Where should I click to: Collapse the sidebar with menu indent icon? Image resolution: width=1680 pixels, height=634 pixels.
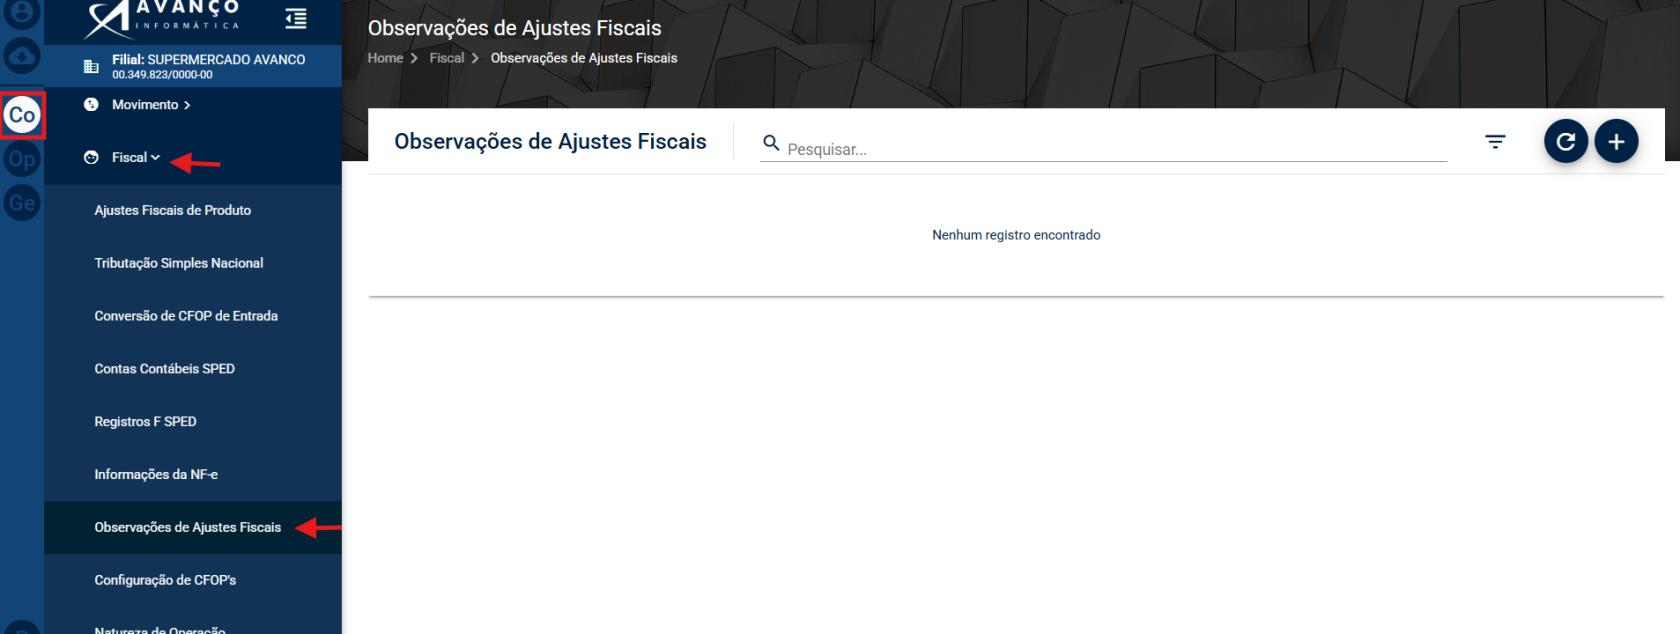296,18
